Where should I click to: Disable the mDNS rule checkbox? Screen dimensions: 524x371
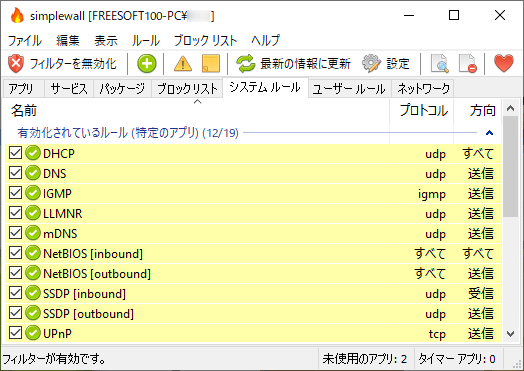[15, 233]
